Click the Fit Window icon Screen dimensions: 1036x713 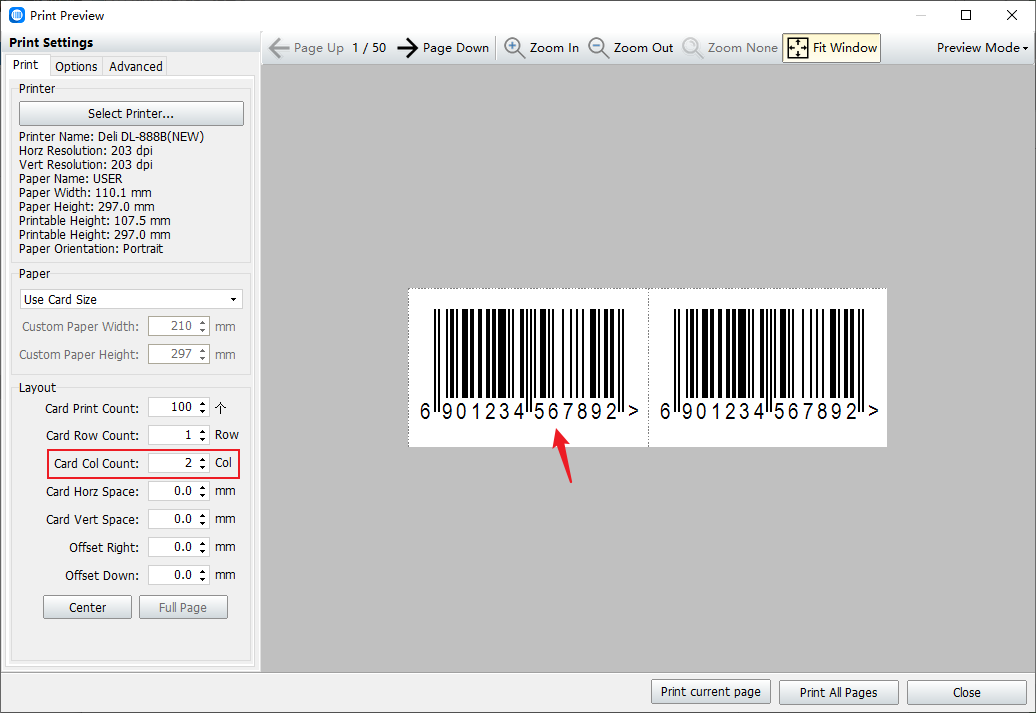[797, 48]
